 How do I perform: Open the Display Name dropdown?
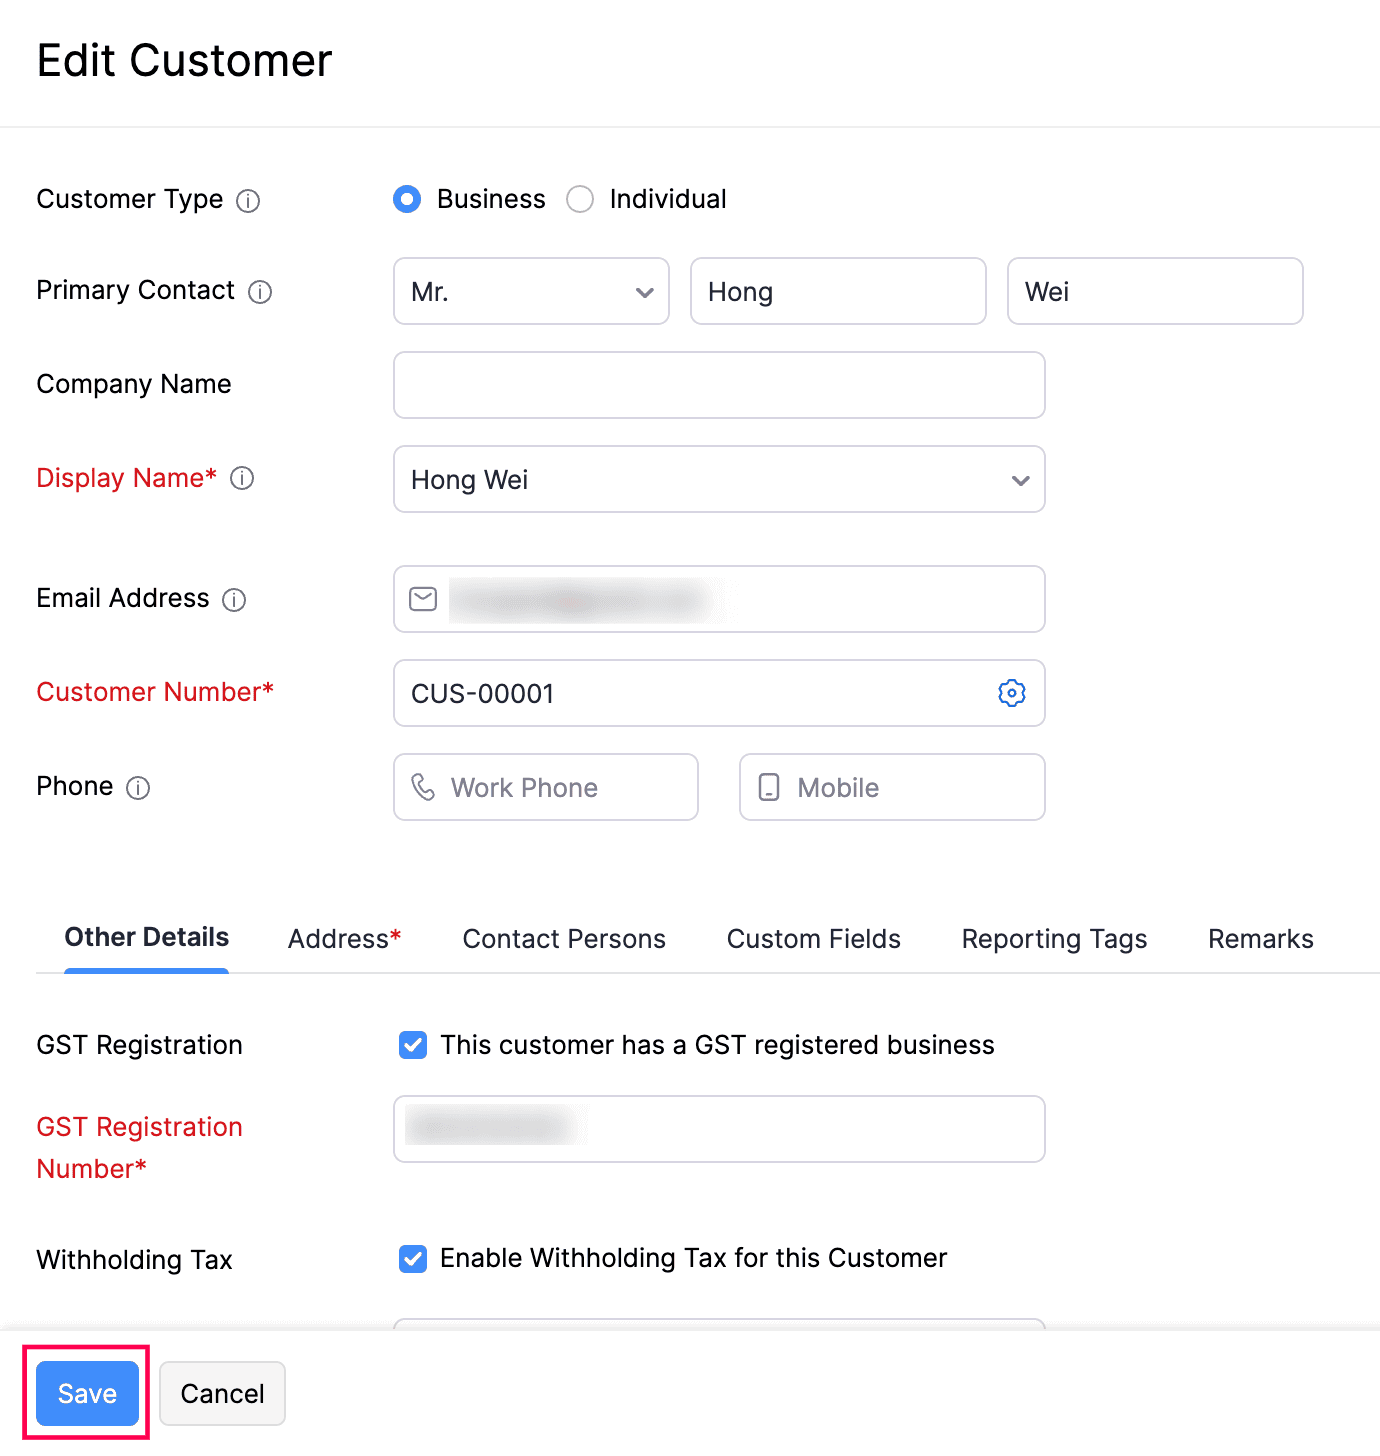point(1019,480)
